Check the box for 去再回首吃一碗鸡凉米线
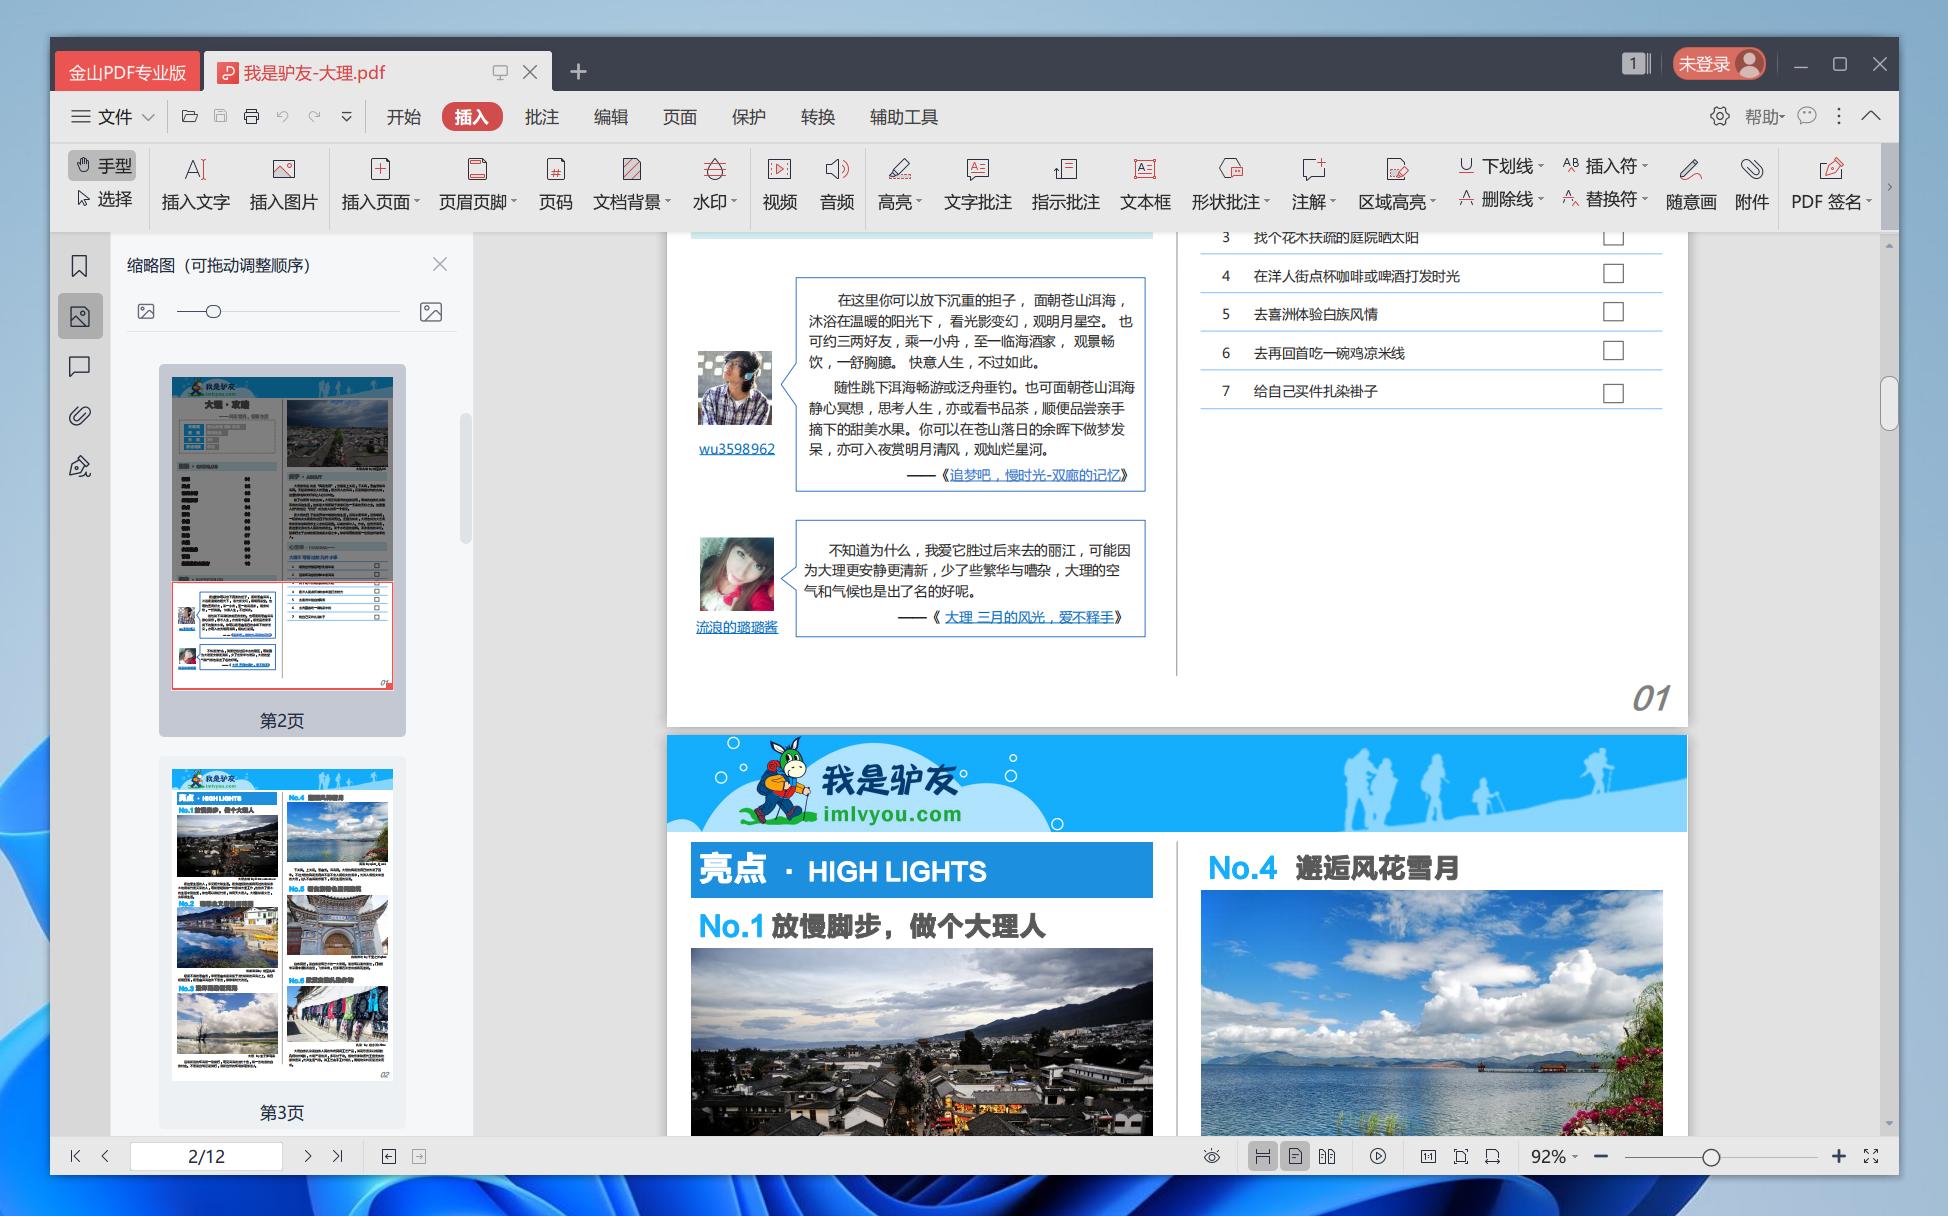Image resolution: width=1948 pixels, height=1216 pixels. coord(1613,351)
